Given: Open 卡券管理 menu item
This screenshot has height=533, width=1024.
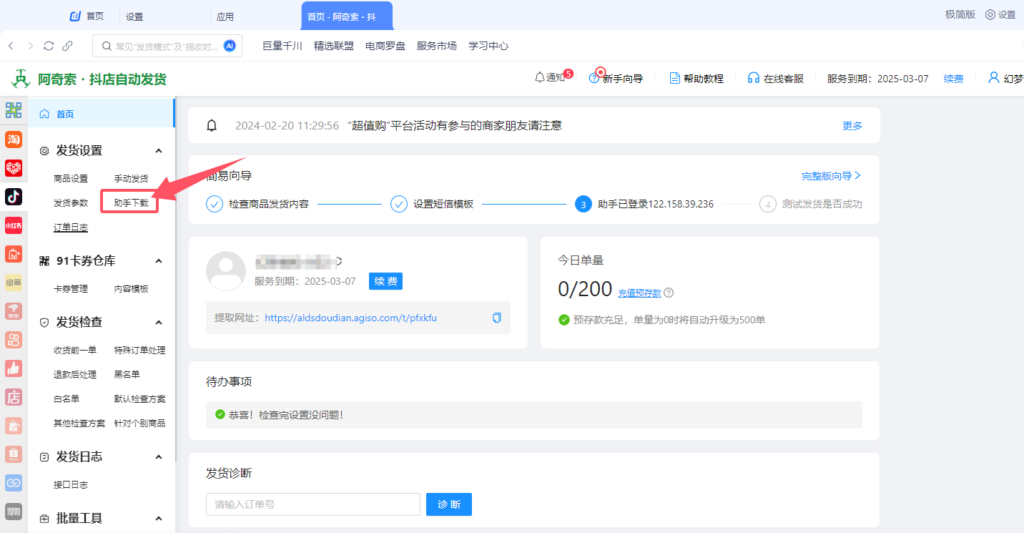Looking at the screenshot, I should (71, 289).
